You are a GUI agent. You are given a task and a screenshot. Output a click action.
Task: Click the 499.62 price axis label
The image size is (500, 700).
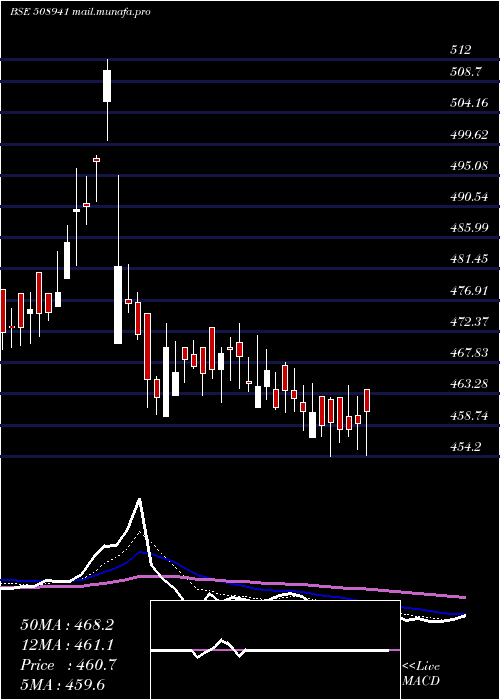(468, 134)
